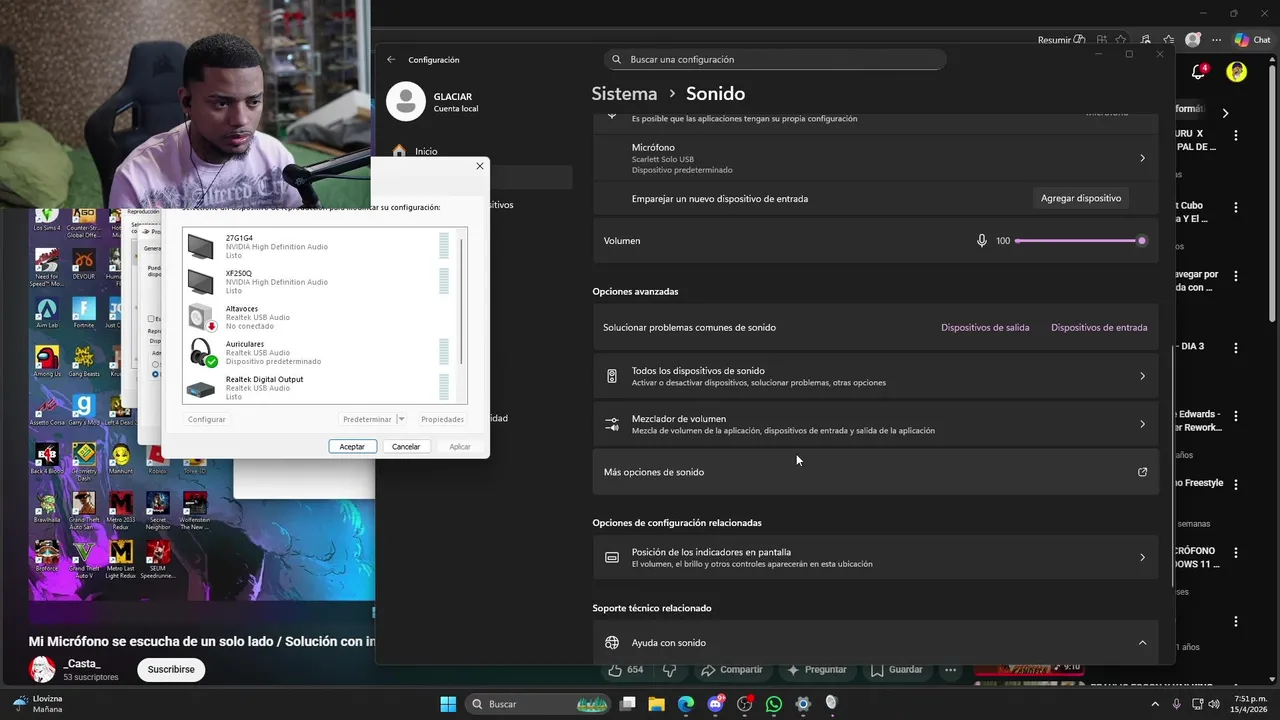The image size is (1280, 720).
Task: Open Discord from taskbar
Action: click(715, 704)
